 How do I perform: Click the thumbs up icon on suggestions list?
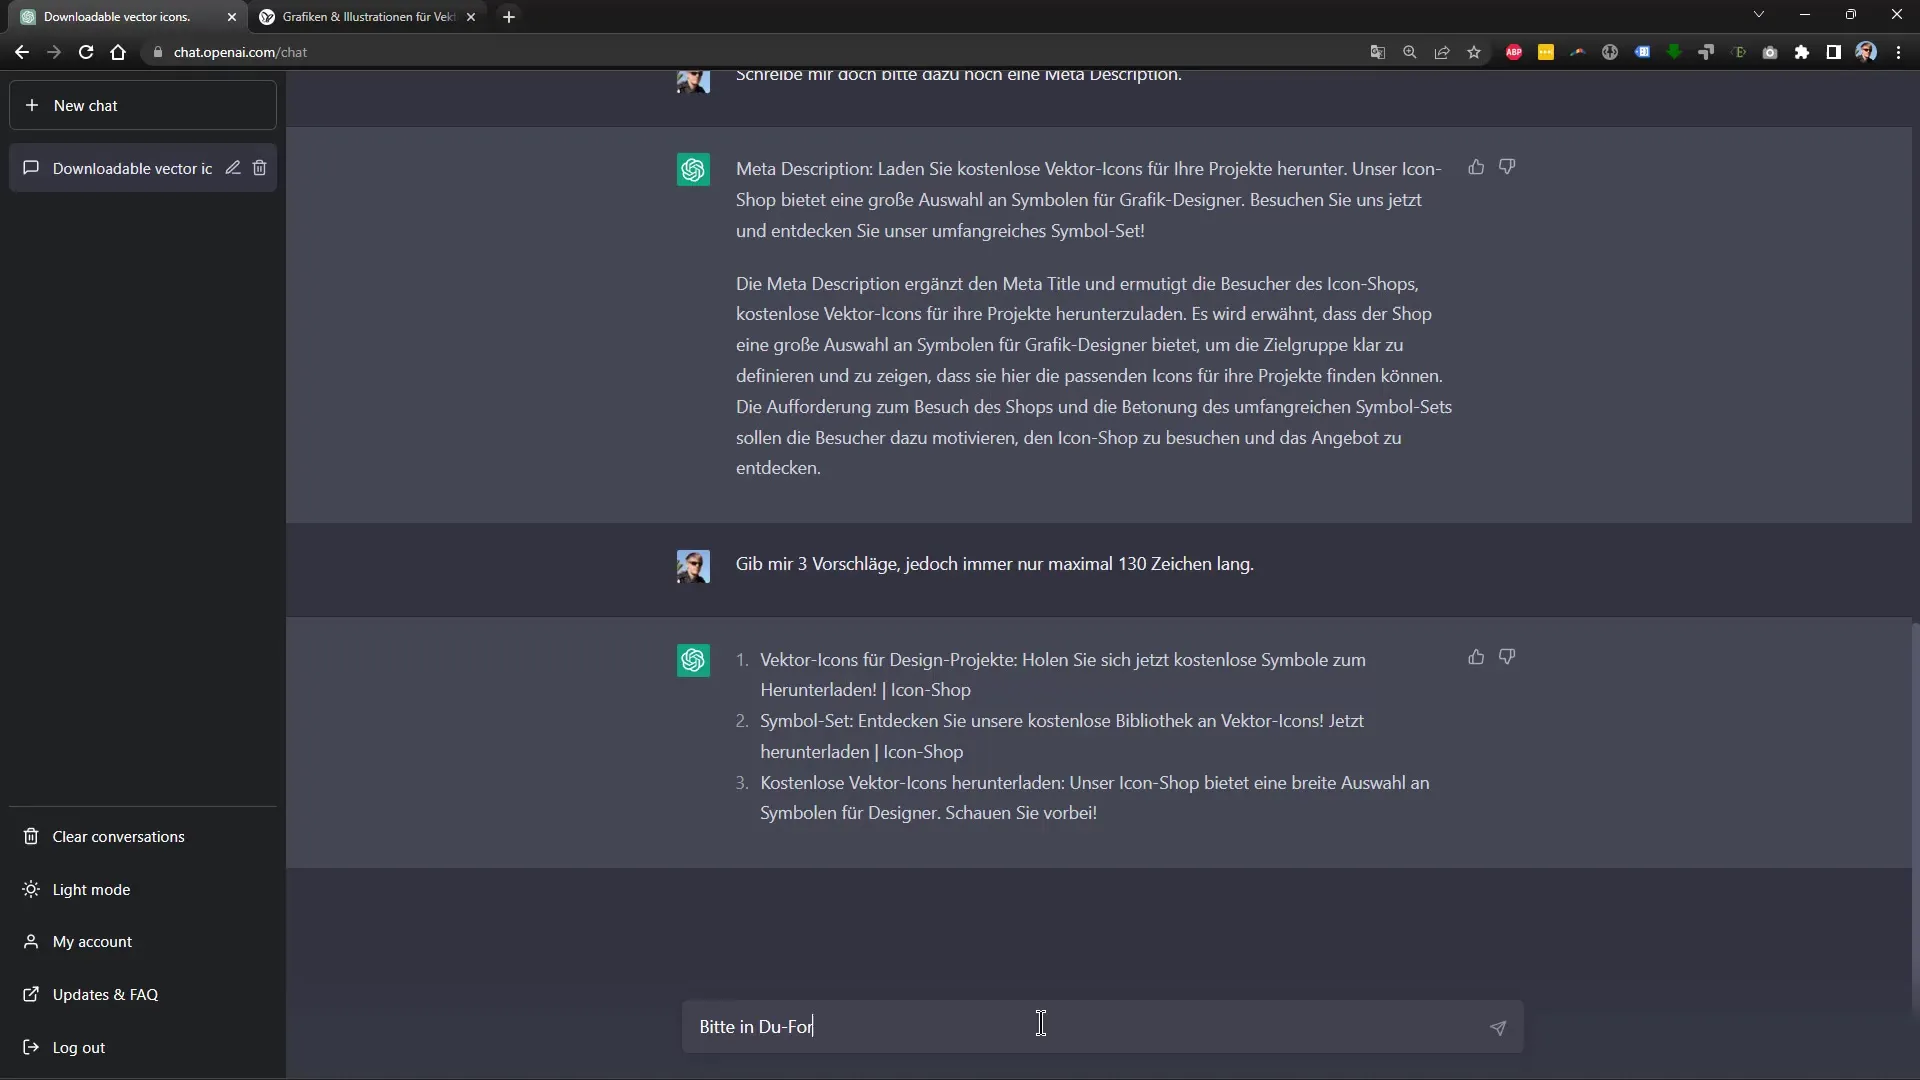pyautogui.click(x=1476, y=657)
